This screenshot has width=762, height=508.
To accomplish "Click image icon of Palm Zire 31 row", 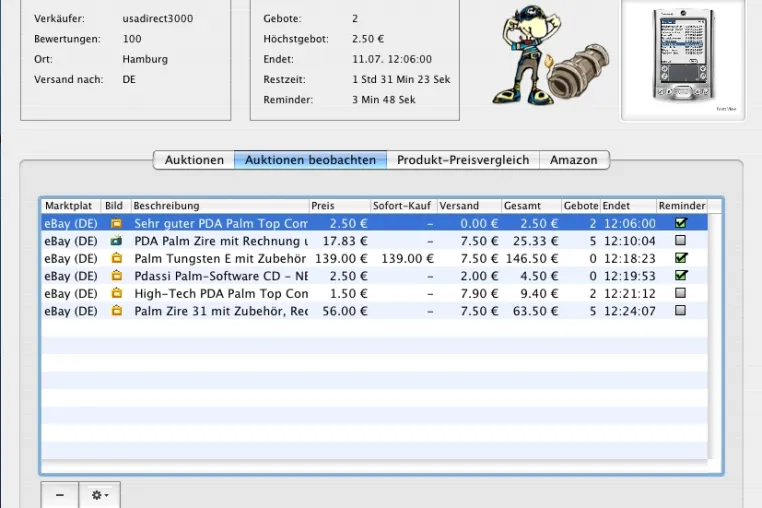I will pyautogui.click(x=116, y=311).
